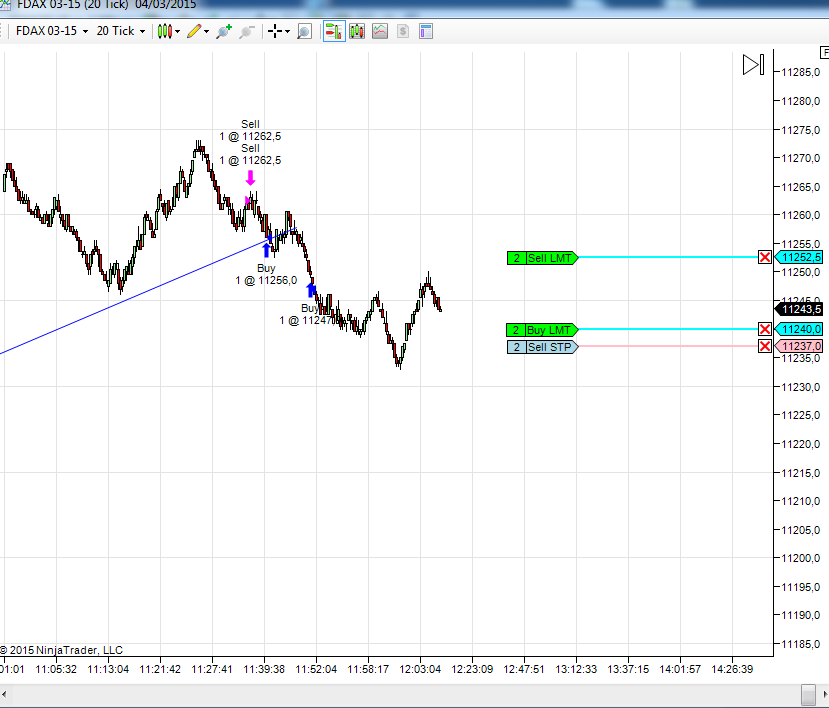
Task: Click the 11243,5 current price marker
Action: [x=799, y=309]
